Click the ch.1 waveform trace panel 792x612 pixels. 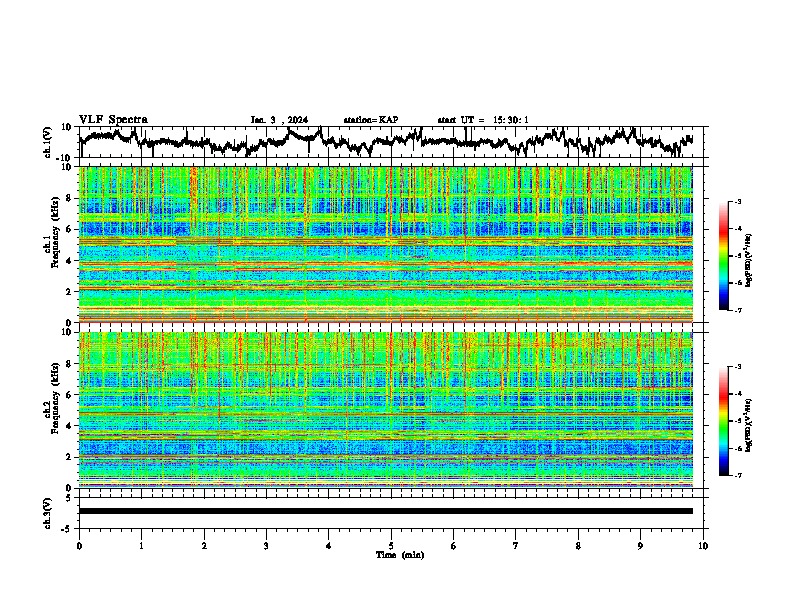click(391, 142)
